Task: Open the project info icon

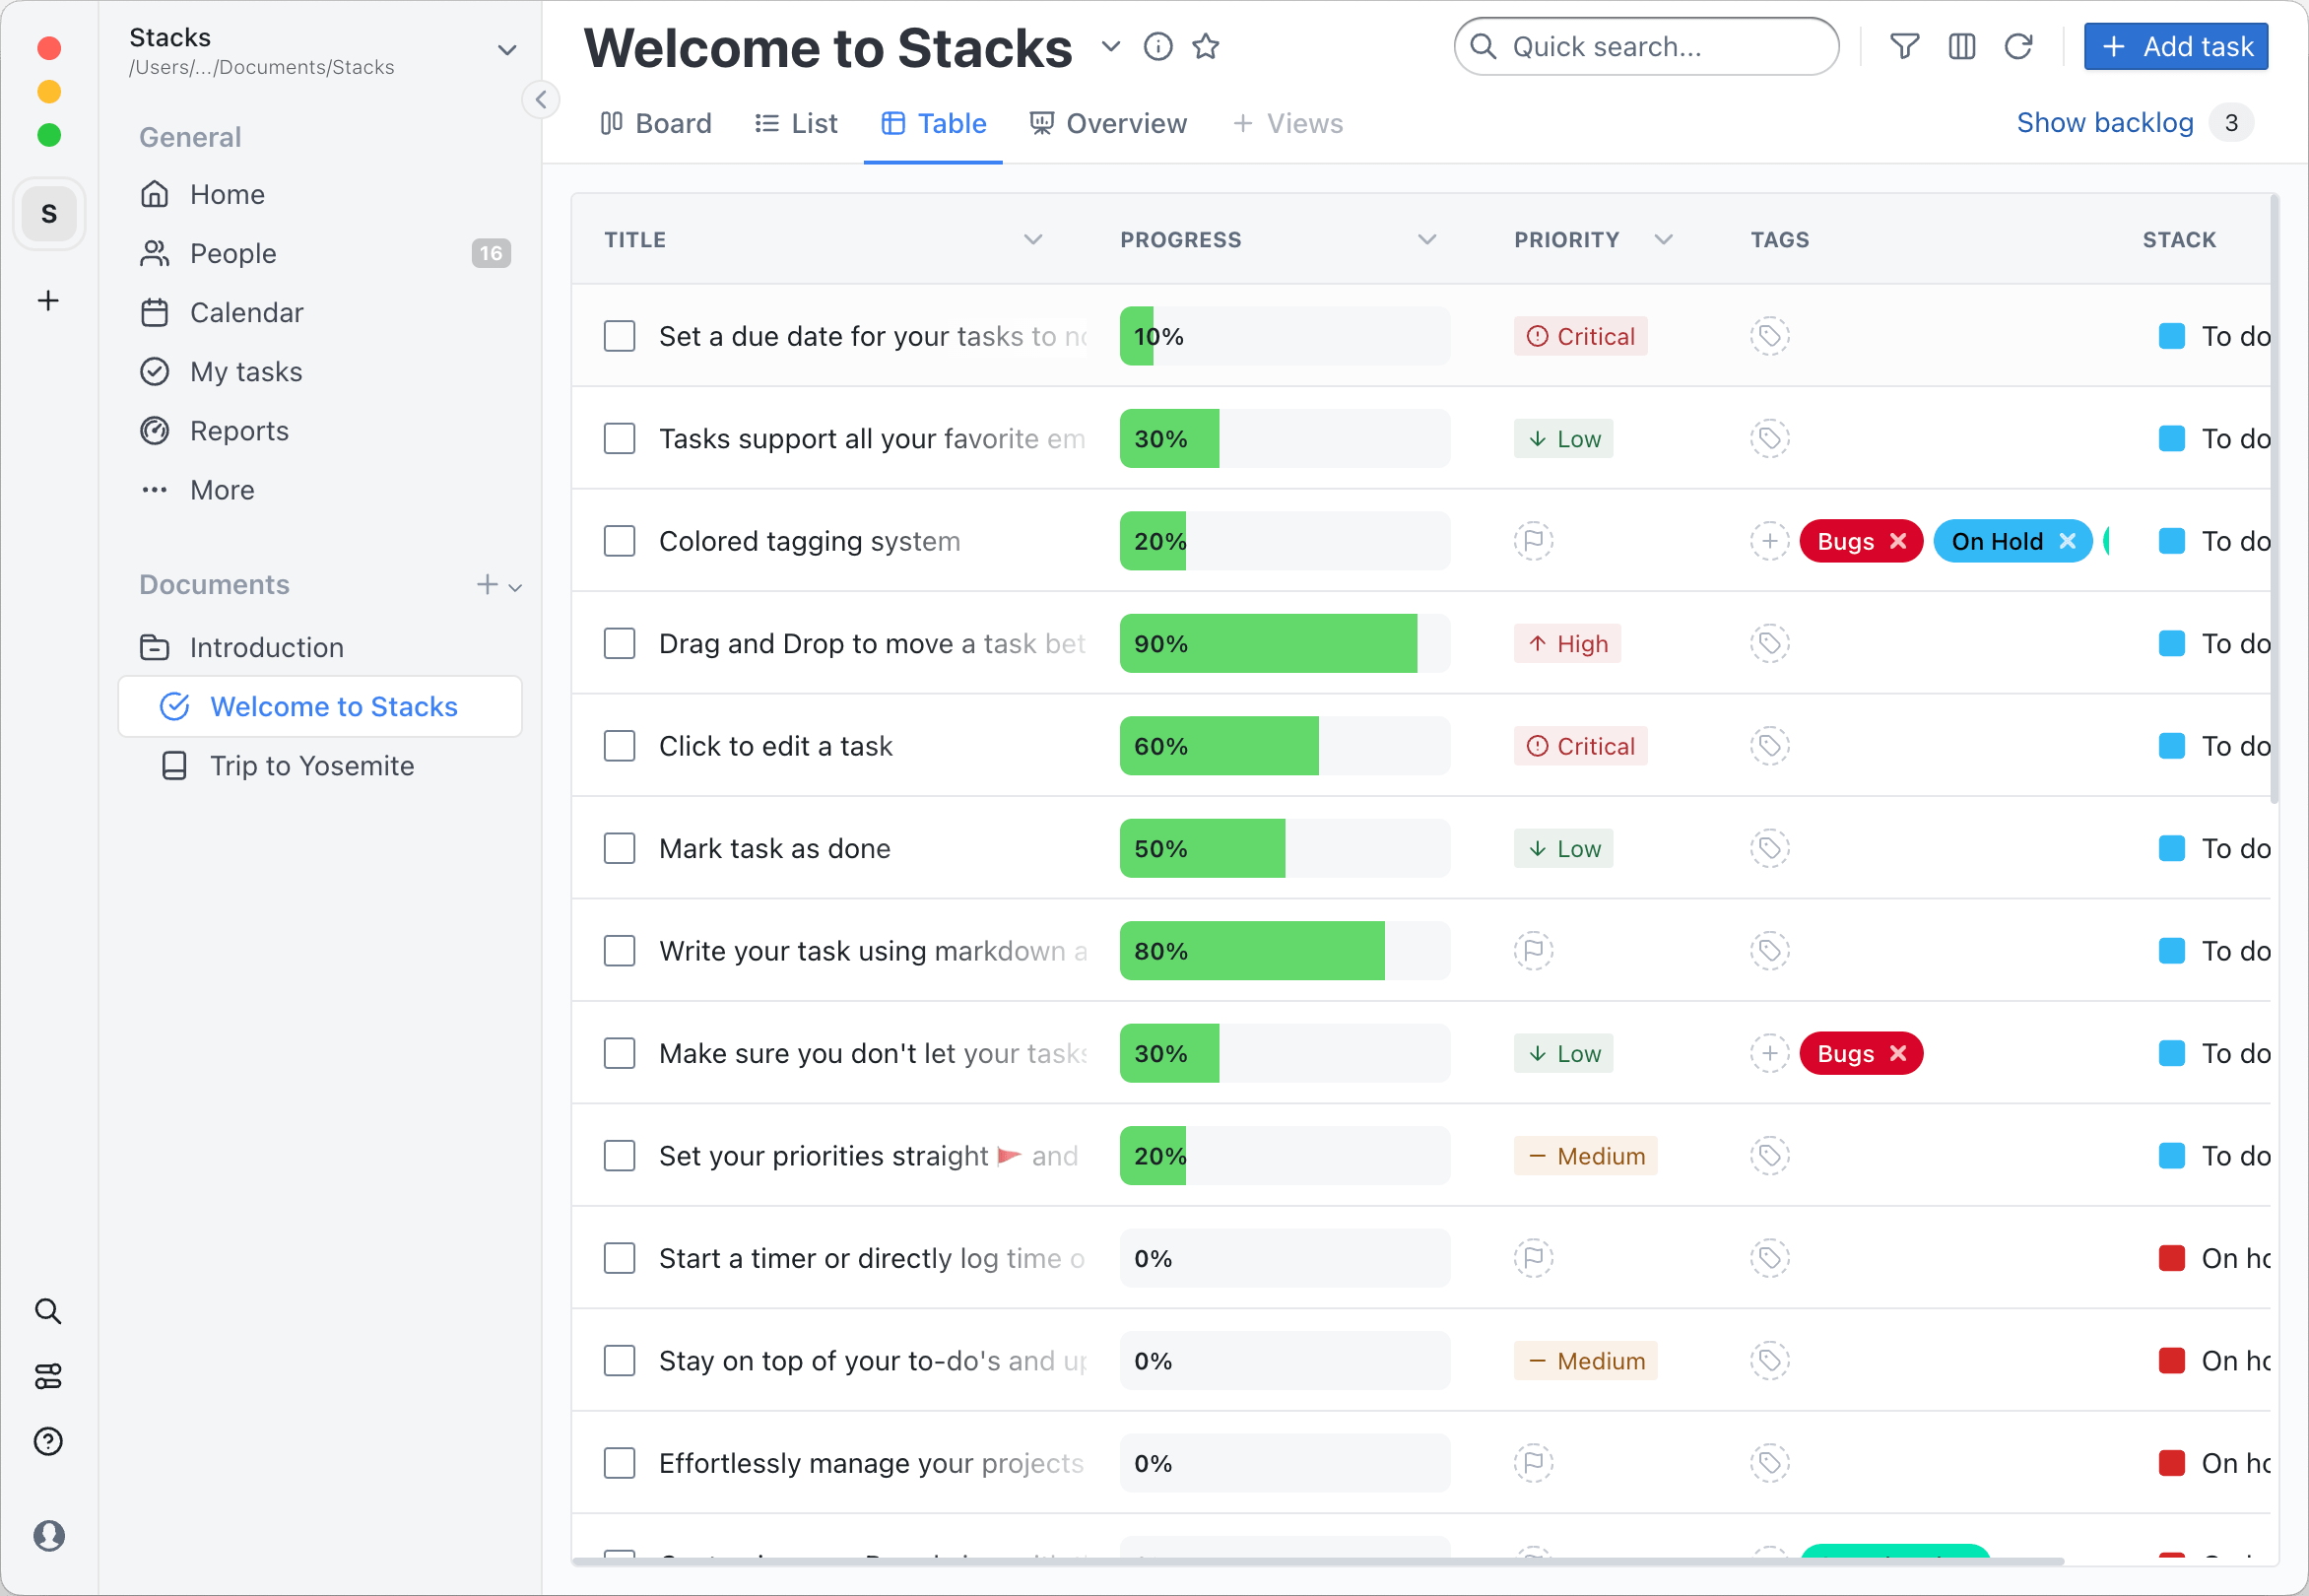Action: [x=1158, y=46]
